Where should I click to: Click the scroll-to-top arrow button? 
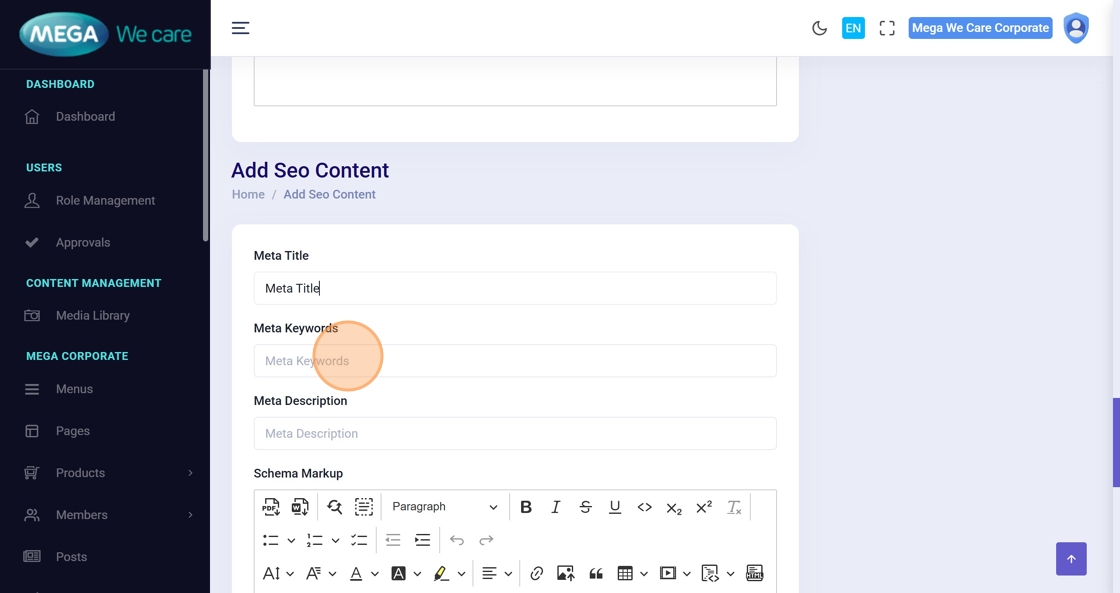tap(1070, 559)
